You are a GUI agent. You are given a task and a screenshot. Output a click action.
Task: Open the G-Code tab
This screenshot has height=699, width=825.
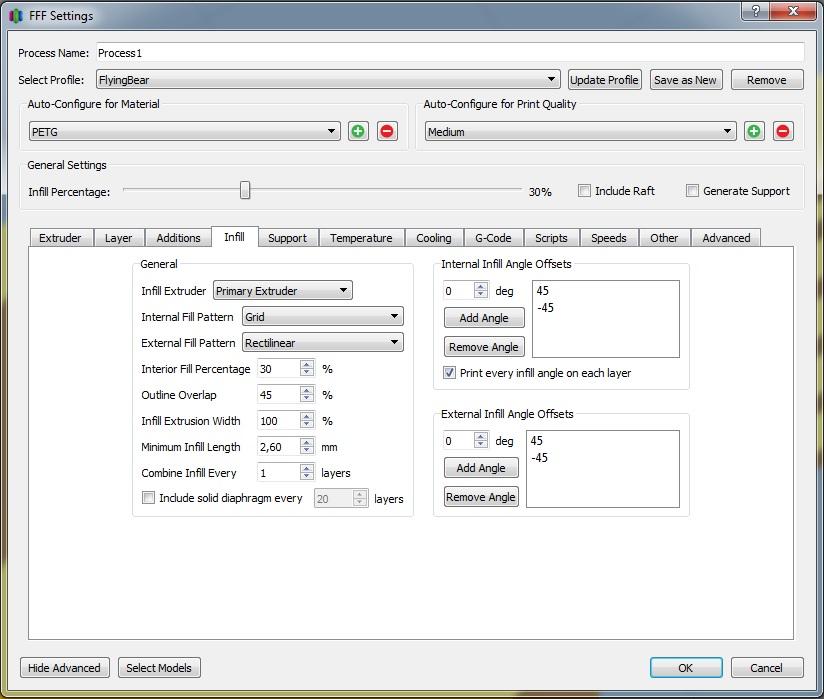(493, 238)
